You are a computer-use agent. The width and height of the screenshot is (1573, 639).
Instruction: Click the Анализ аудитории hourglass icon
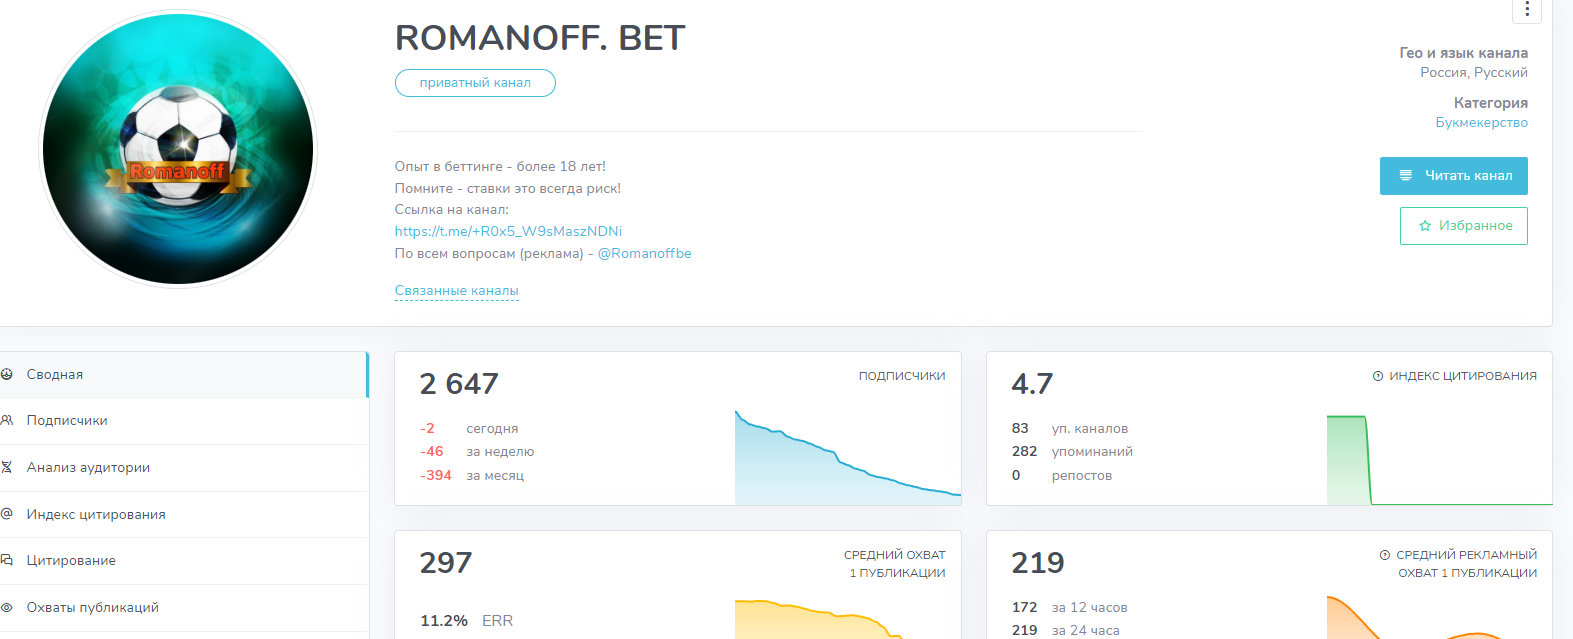point(7,467)
